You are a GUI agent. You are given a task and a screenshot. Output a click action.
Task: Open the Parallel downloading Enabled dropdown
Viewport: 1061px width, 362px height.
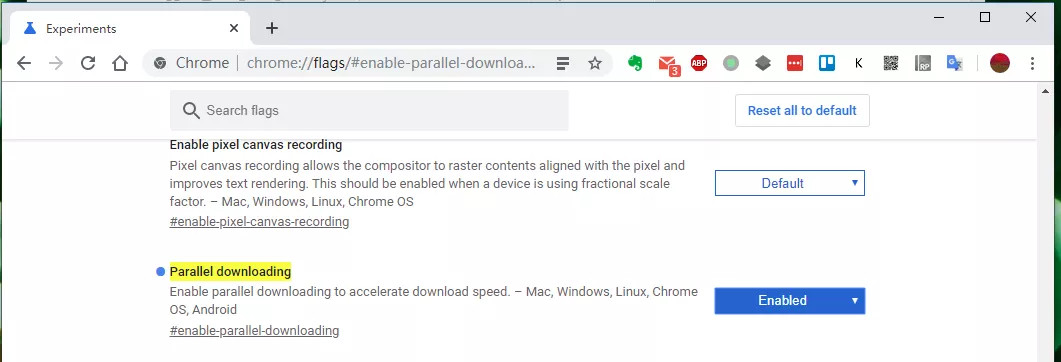pos(790,300)
